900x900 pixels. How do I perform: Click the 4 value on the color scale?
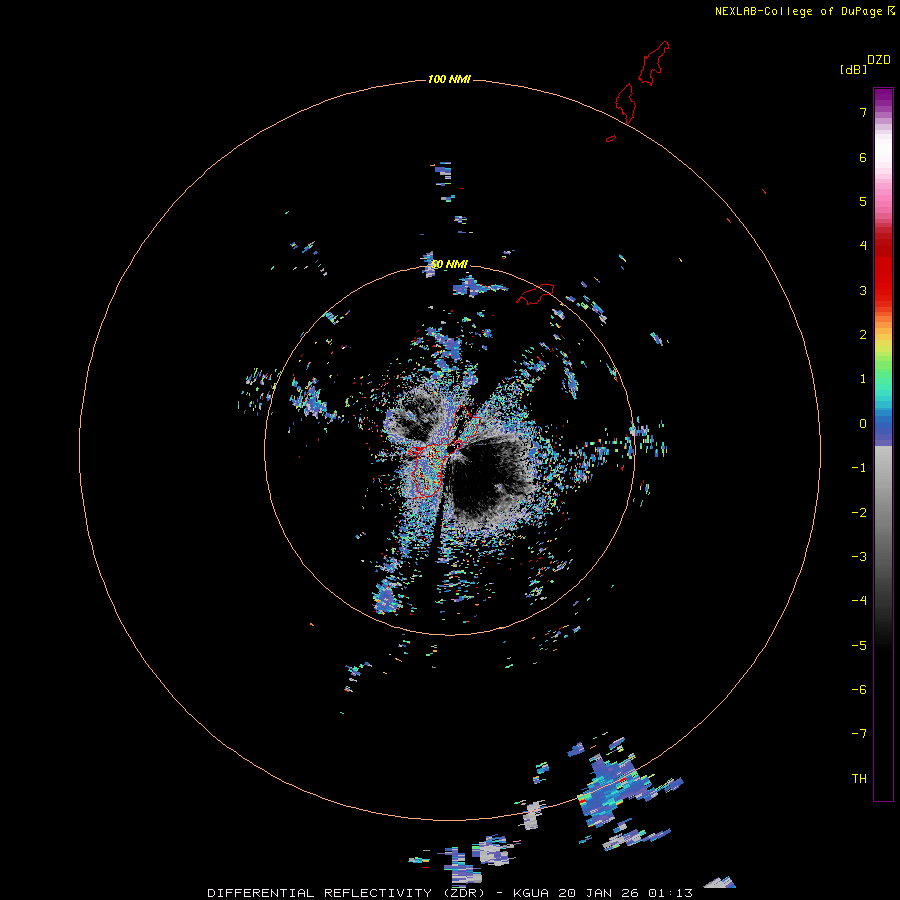coord(863,246)
